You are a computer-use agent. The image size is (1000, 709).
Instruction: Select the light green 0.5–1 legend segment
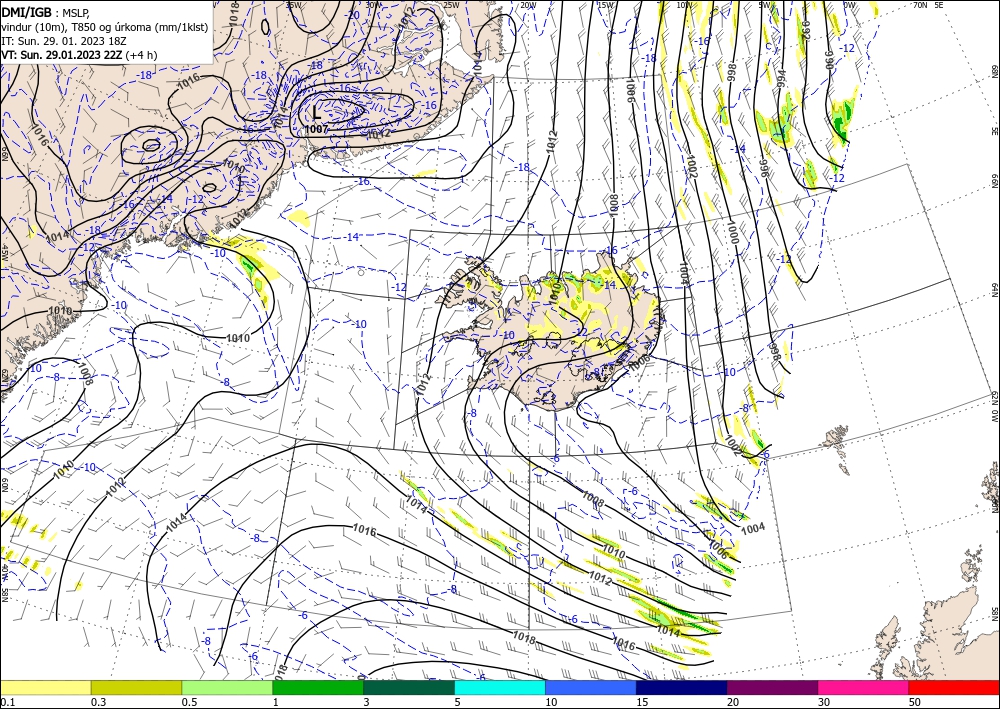227,687
